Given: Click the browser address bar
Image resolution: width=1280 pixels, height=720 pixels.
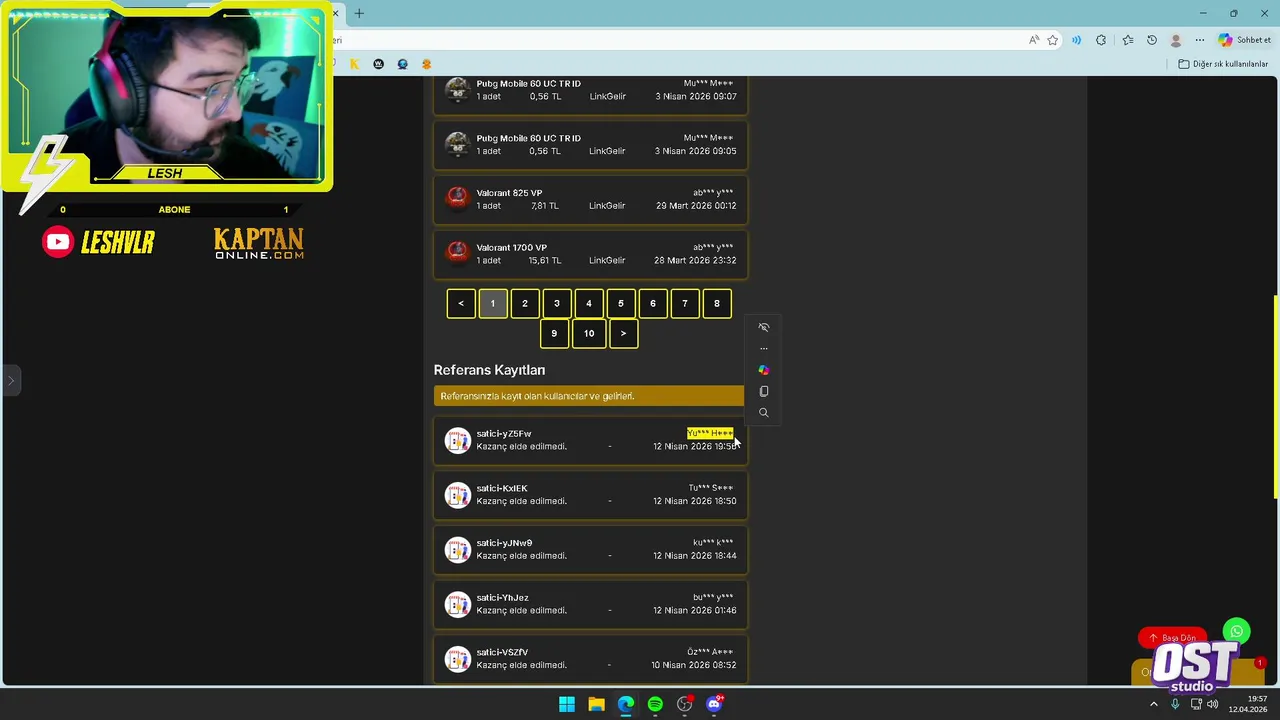Looking at the screenshot, I should tap(680, 40).
